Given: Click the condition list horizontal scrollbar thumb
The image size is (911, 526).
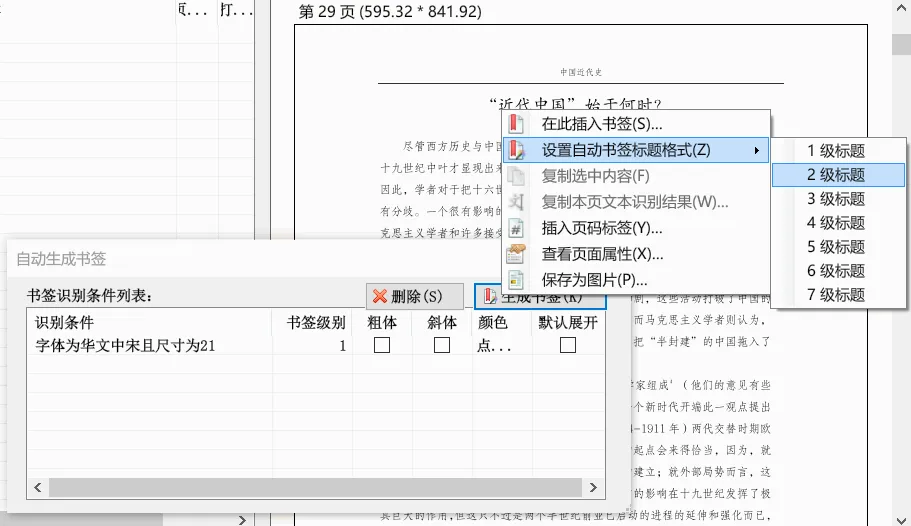Looking at the screenshot, I should coord(315,488).
